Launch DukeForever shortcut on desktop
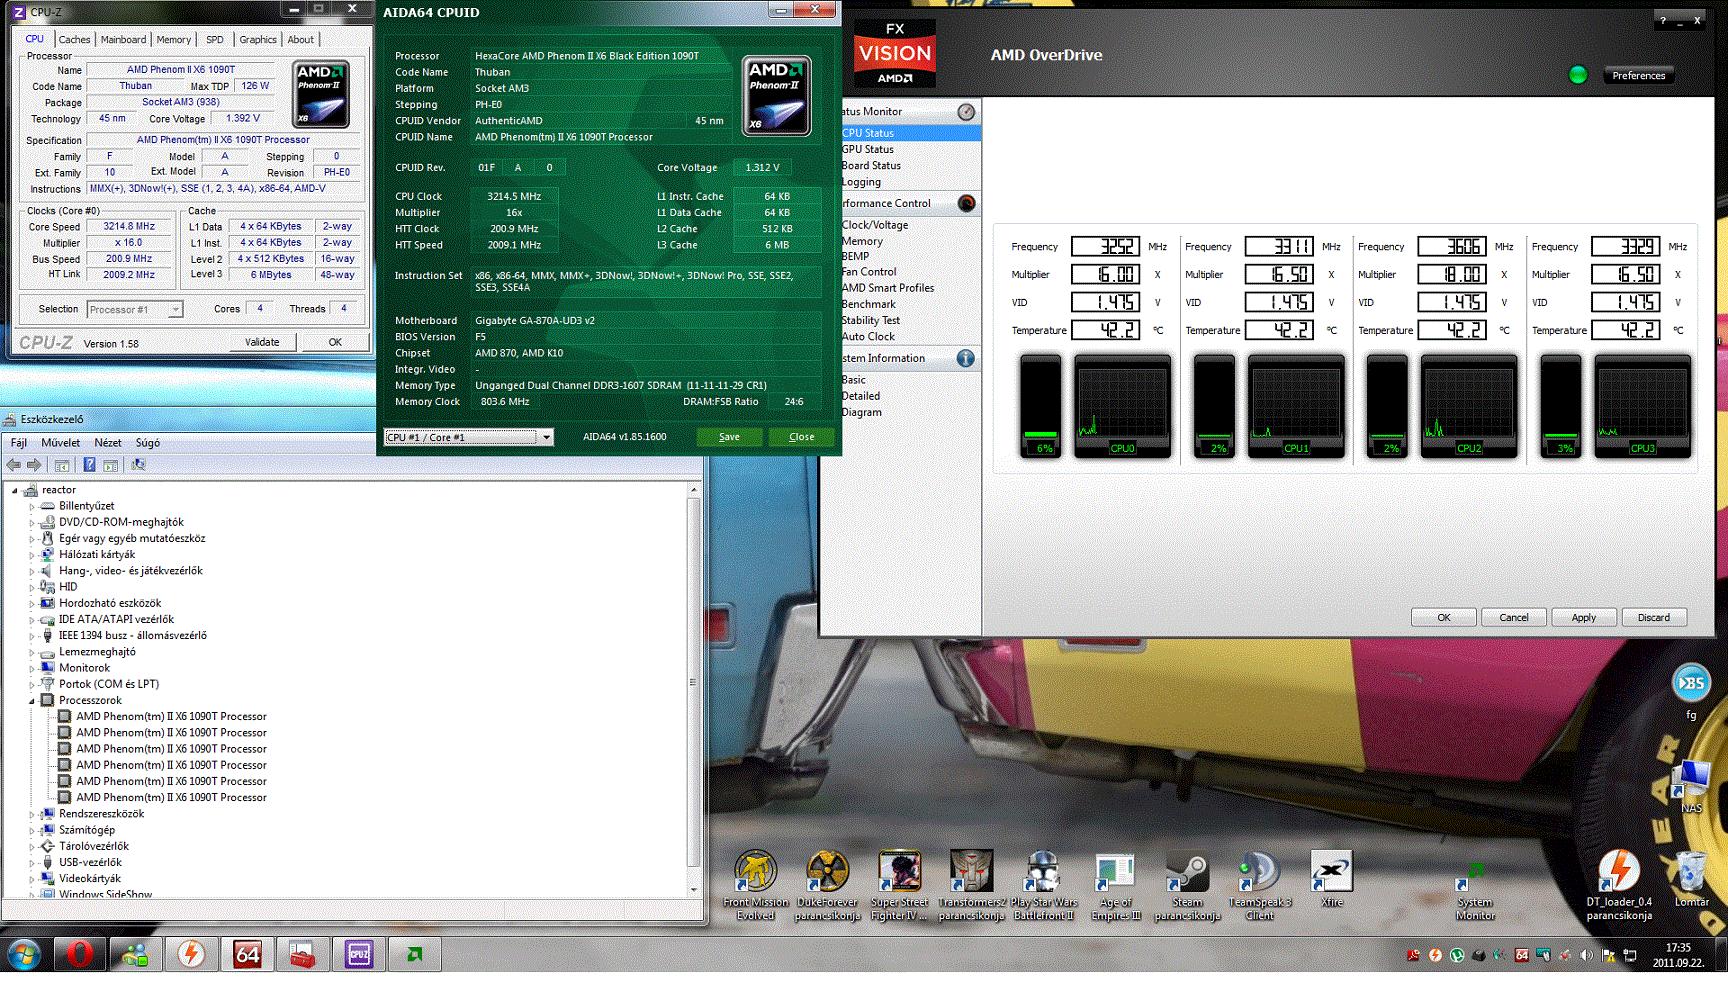Screen dimensions: 1728x992 pyautogui.click(x=828, y=884)
